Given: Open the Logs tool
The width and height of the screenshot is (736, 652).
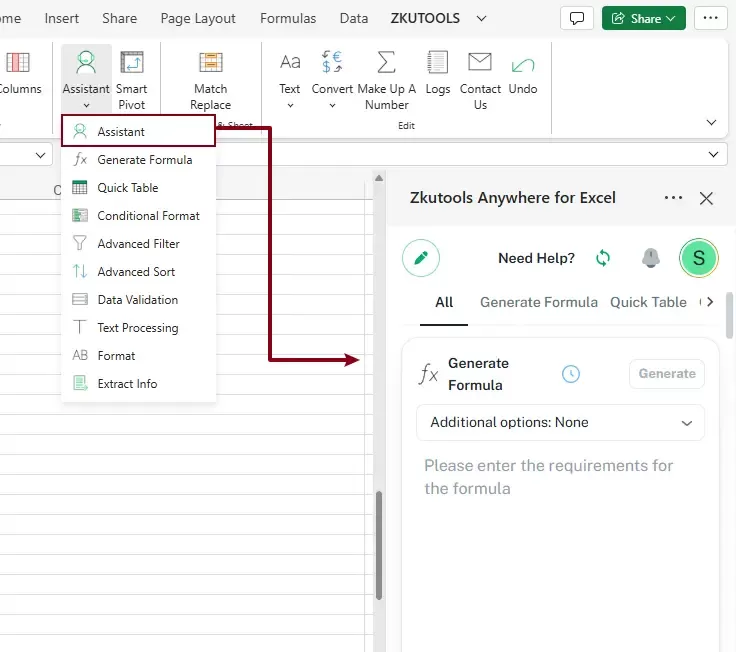Looking at the screenshot, I should tap(437, 72).
